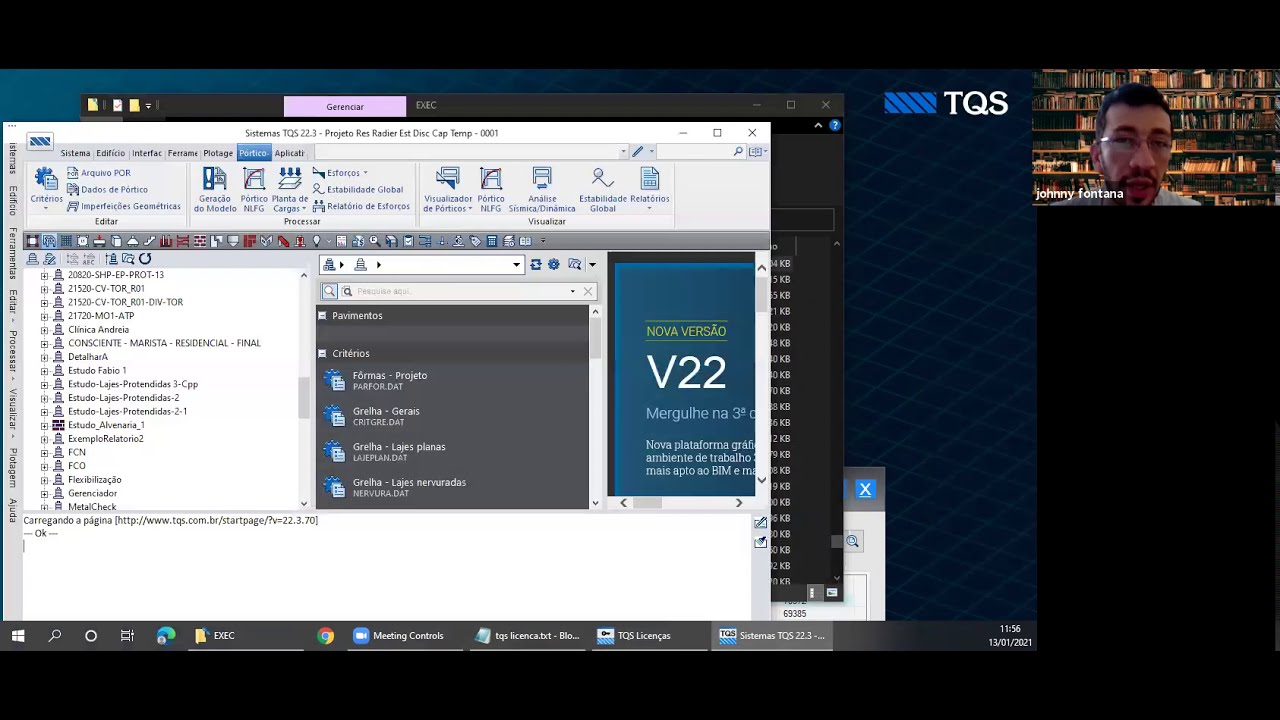1280x720 pixels.
Task: Open the Interface ribbon tab
Action: [147, 153]
